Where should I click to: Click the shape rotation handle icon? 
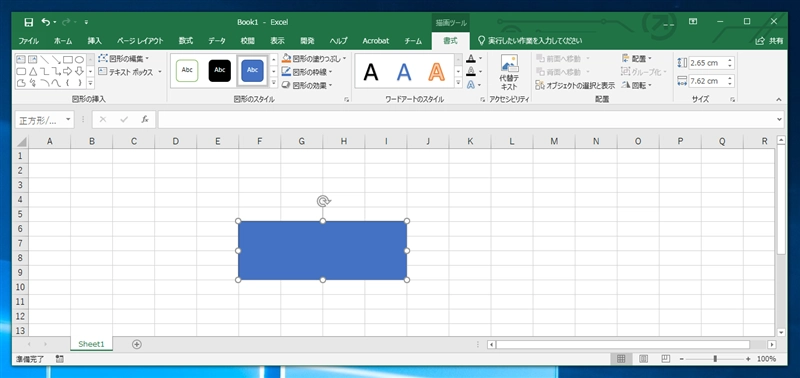coord(323,201)
